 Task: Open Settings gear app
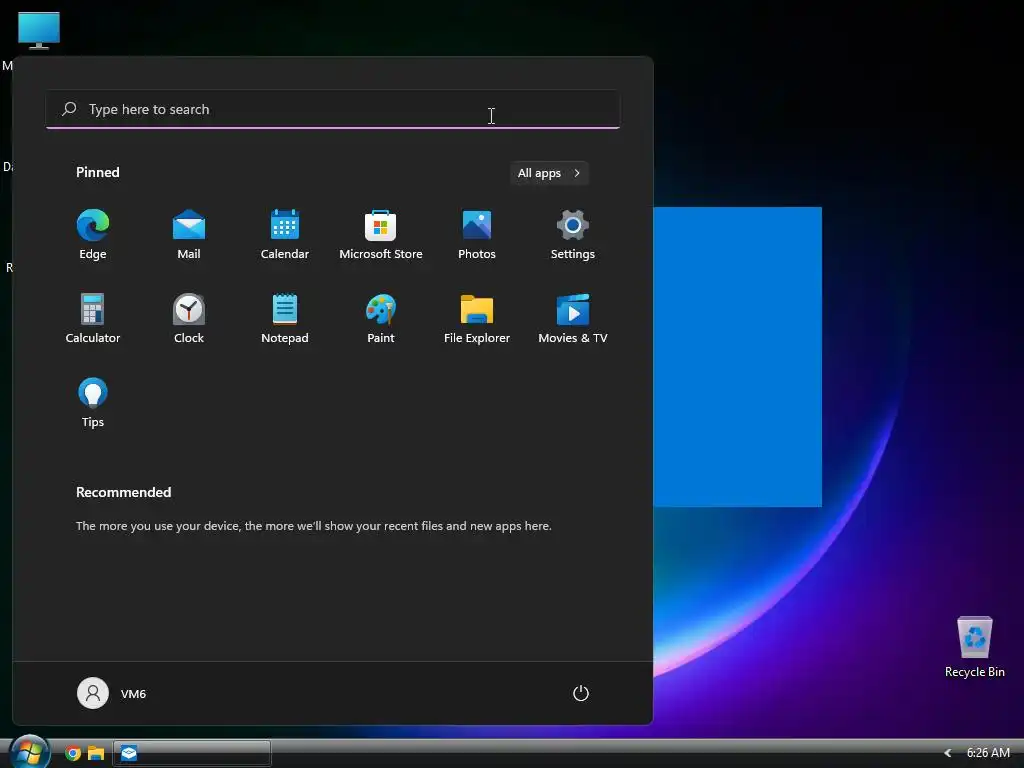pyautogui.click(x=573, y=234)
